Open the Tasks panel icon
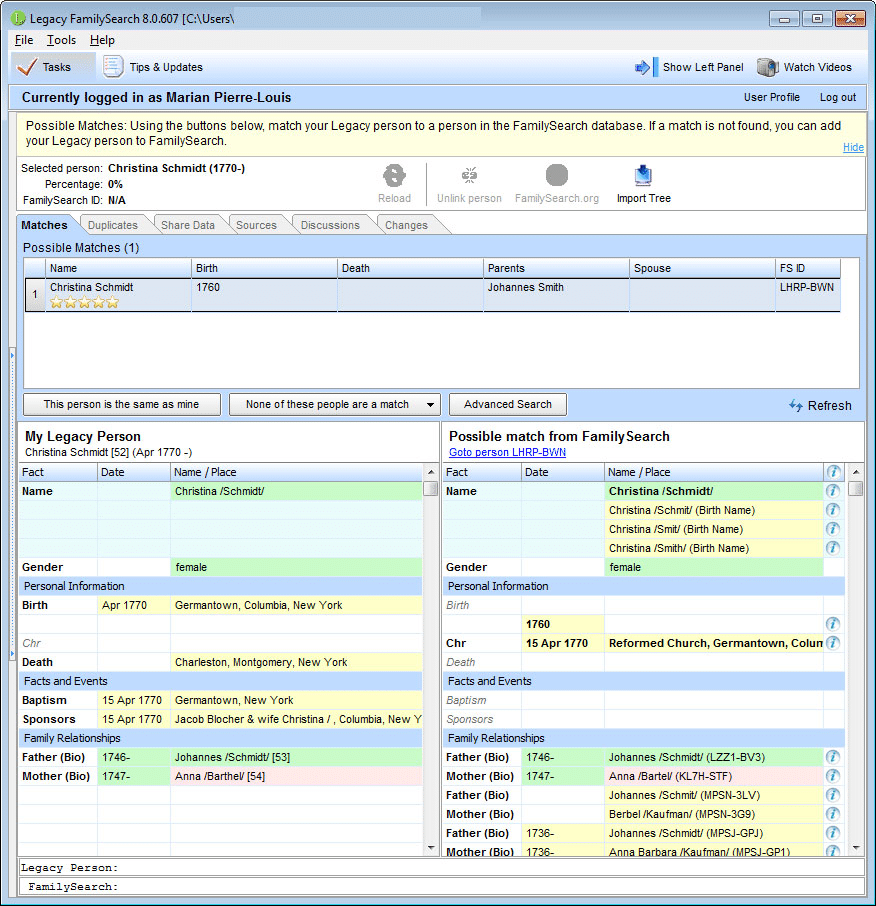This screenshot has width=876, height=906. click(x=27, y=67)
